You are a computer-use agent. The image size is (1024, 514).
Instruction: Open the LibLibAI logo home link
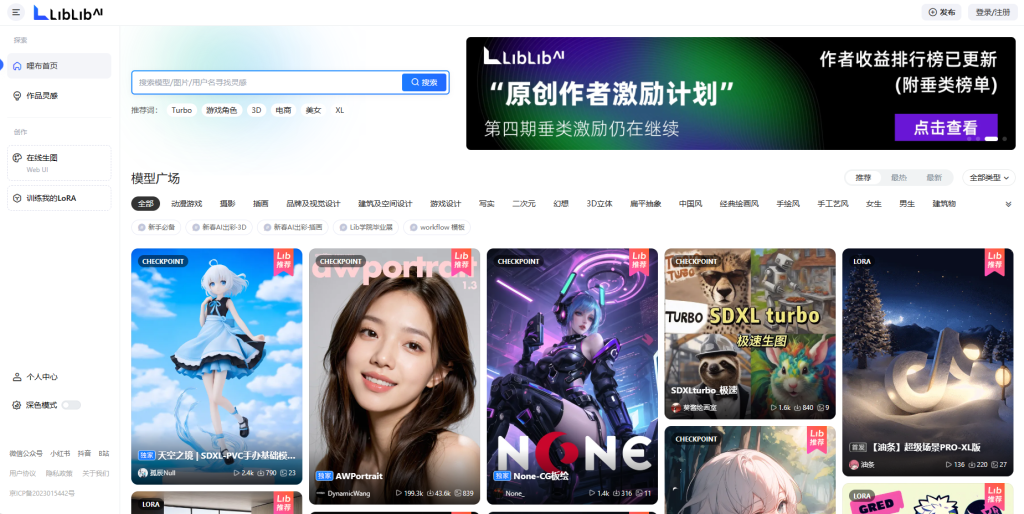(x=68, y=12)
